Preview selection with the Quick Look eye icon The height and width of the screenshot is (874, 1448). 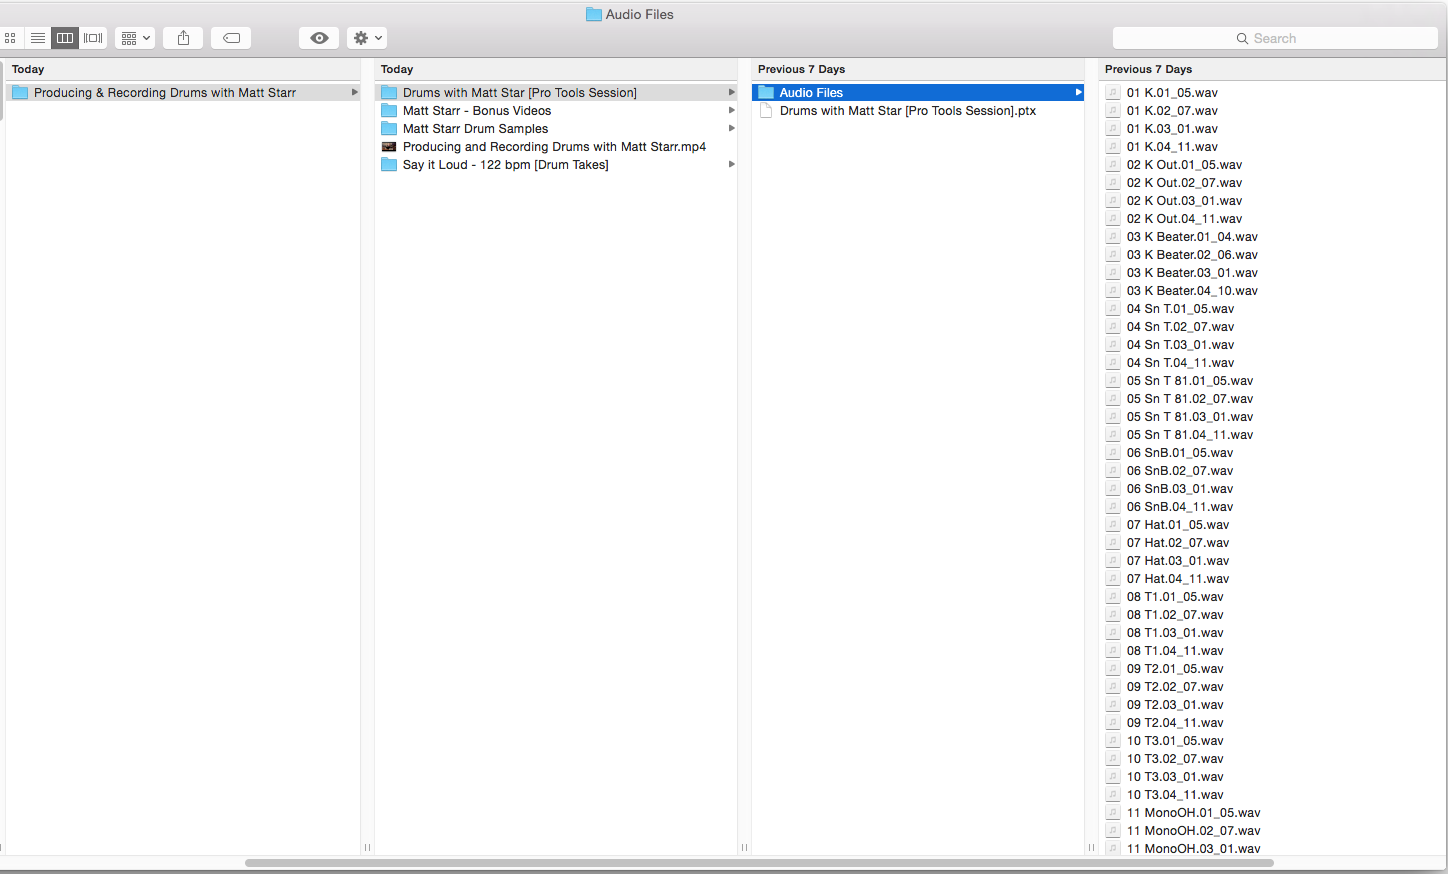(x=318, y=37)
